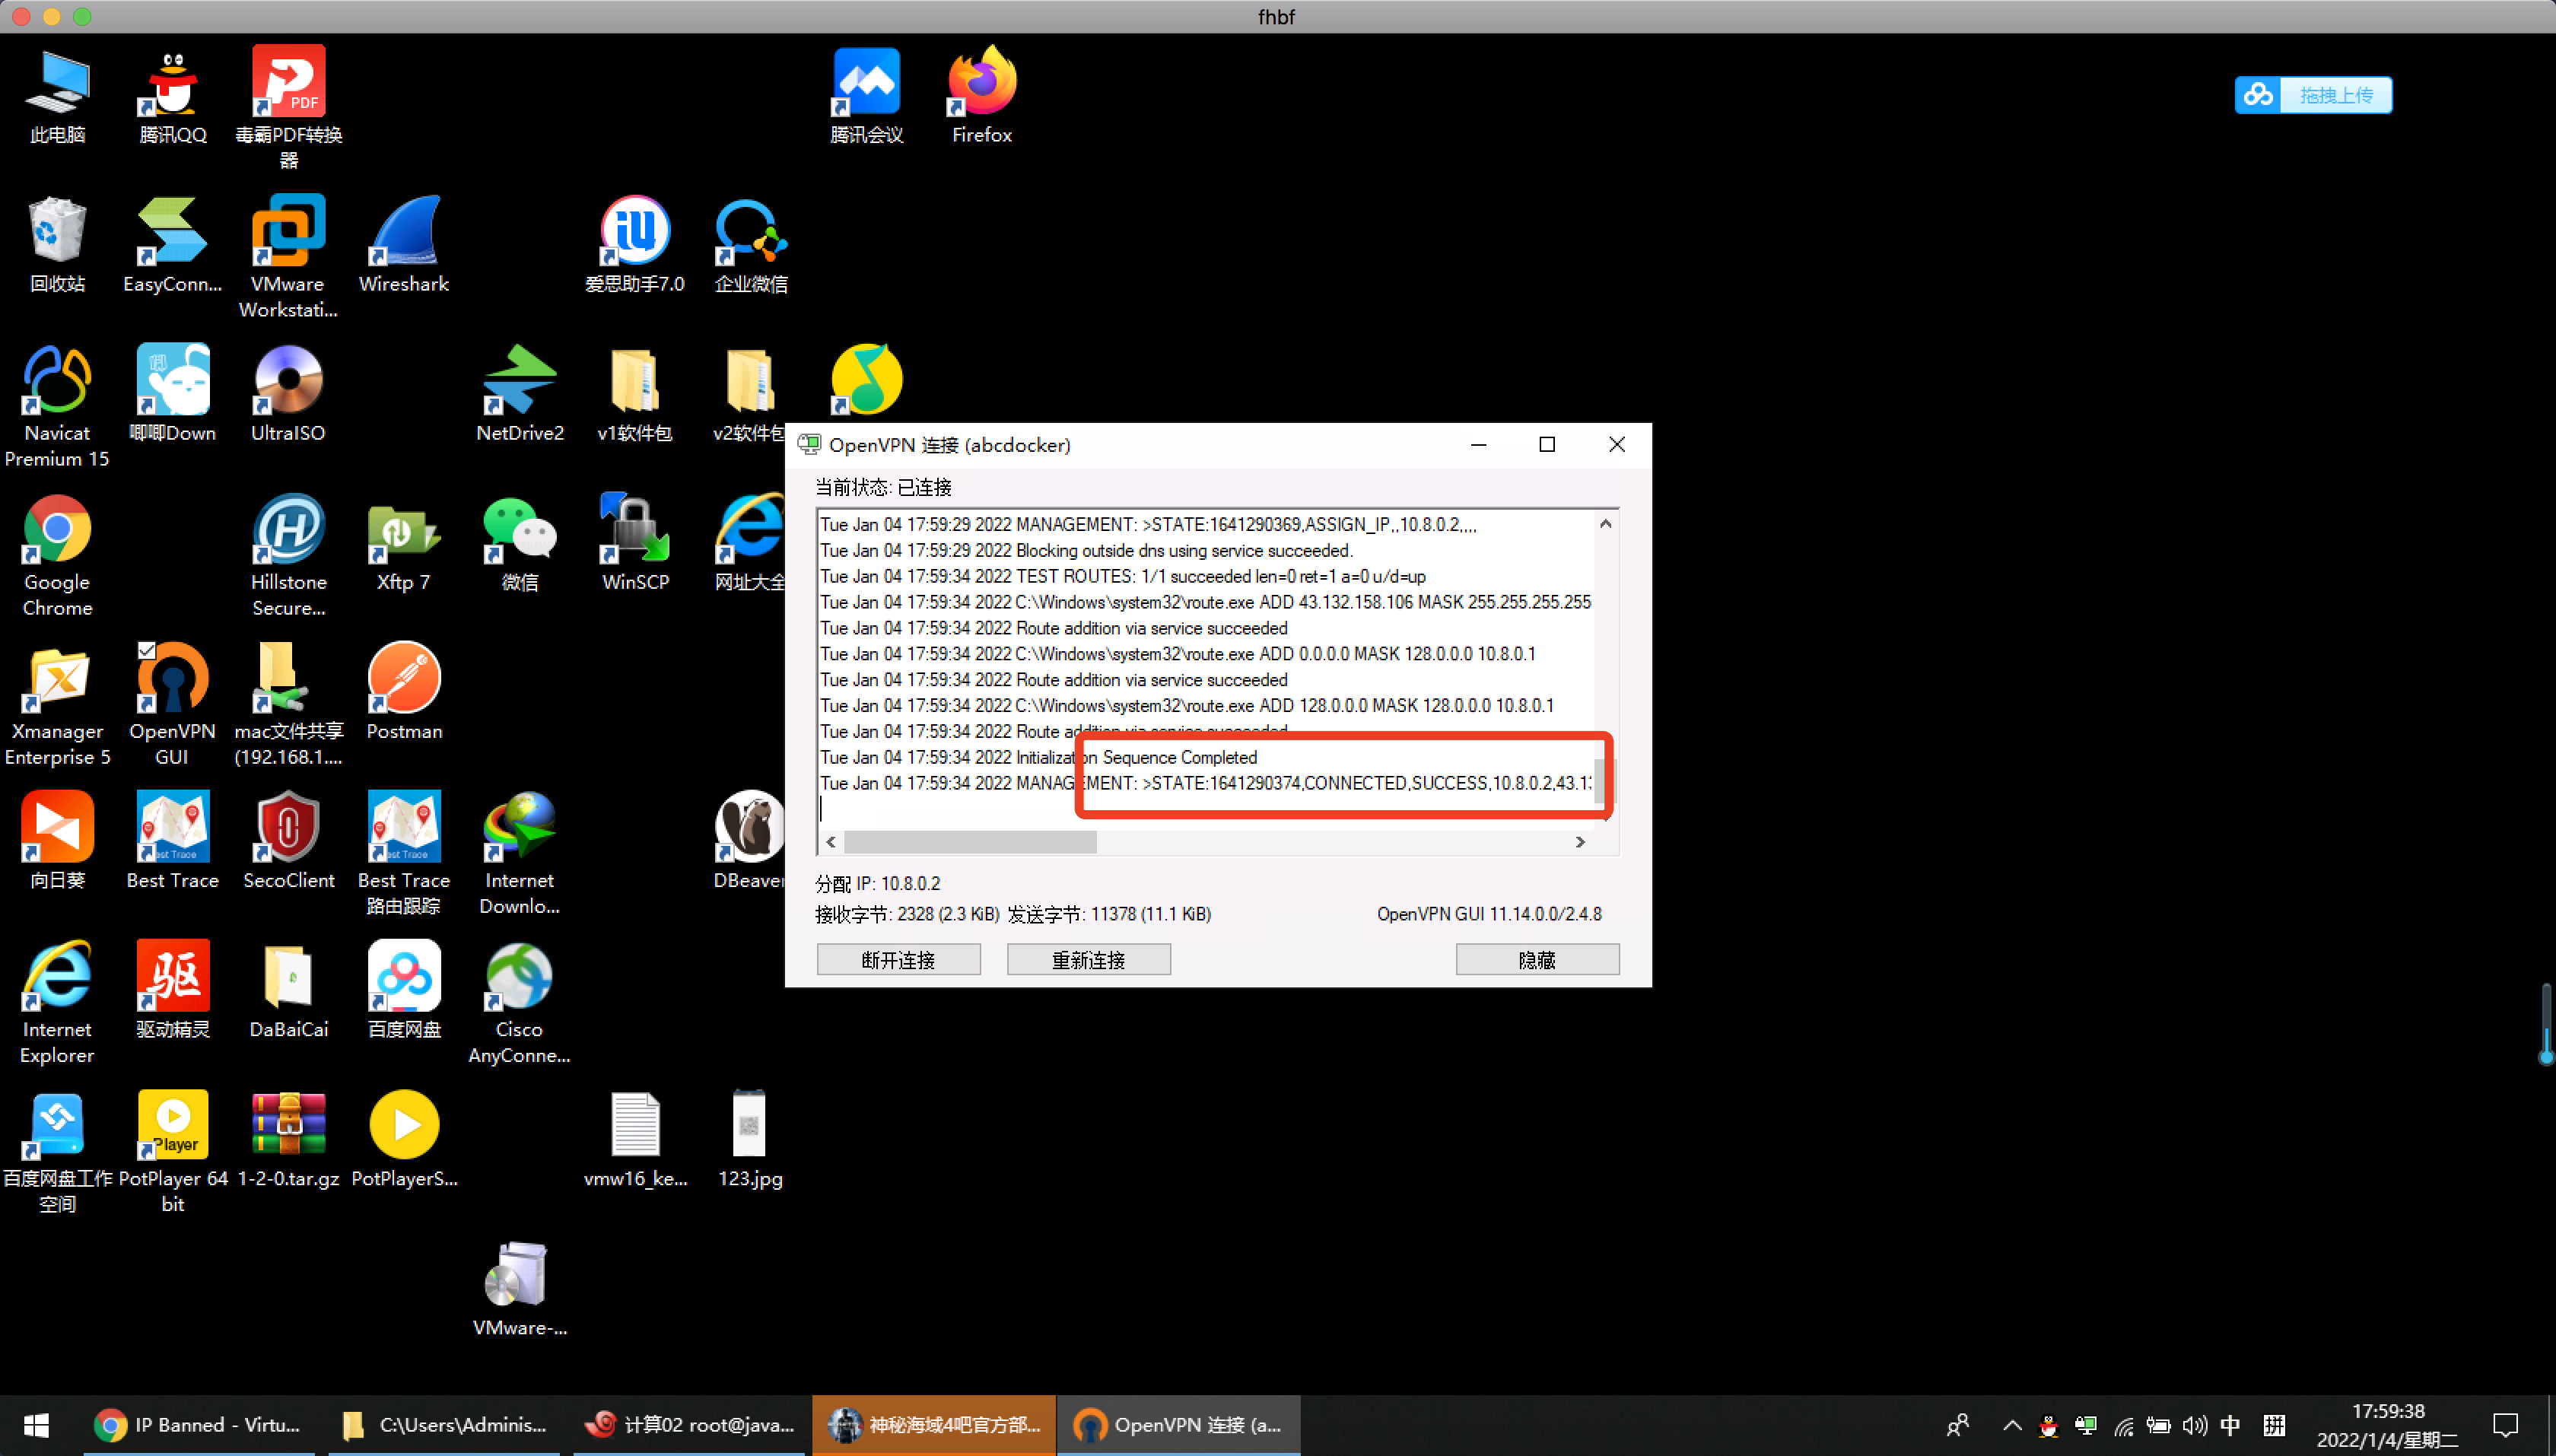Open the Action Center notification icon
The image size is (2556, 1456).
point(2505,1425)
